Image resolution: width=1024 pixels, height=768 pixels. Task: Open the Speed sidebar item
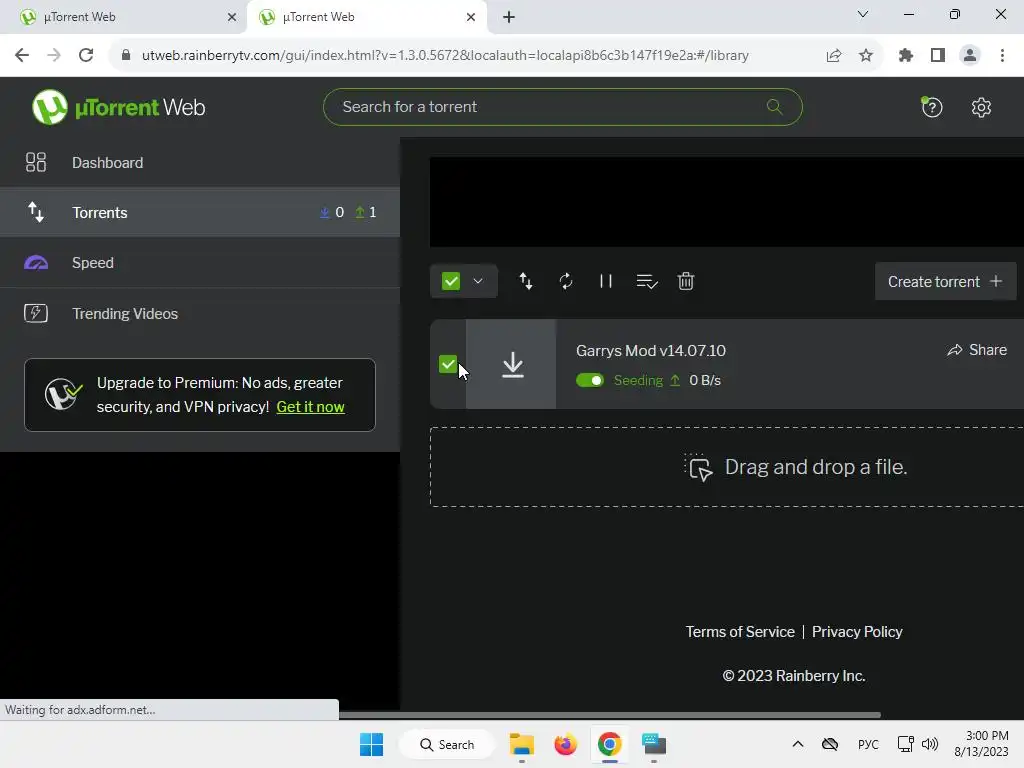tap(200, 263)
